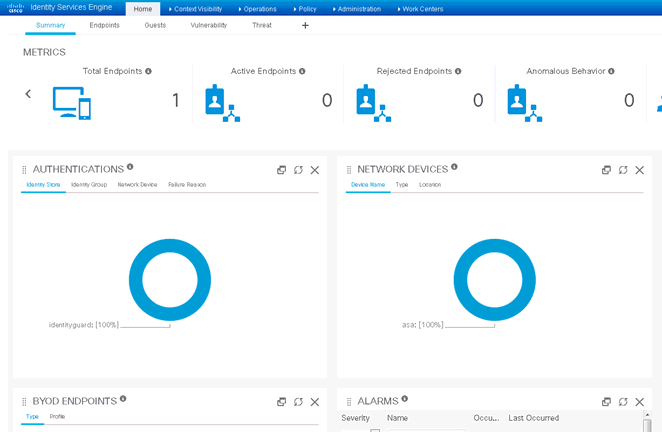Select the Failure Reason tab in Authentications
Viewport: 662px width, 432px height.
[x=187, y=185]
